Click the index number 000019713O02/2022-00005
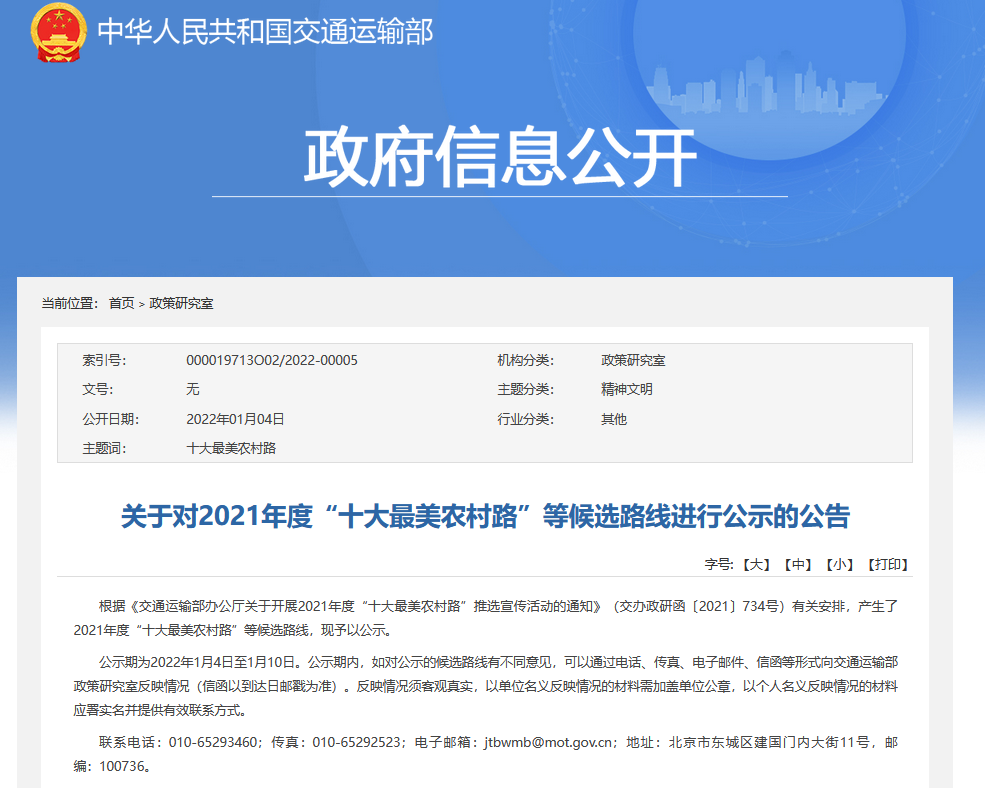 [272, 360]
